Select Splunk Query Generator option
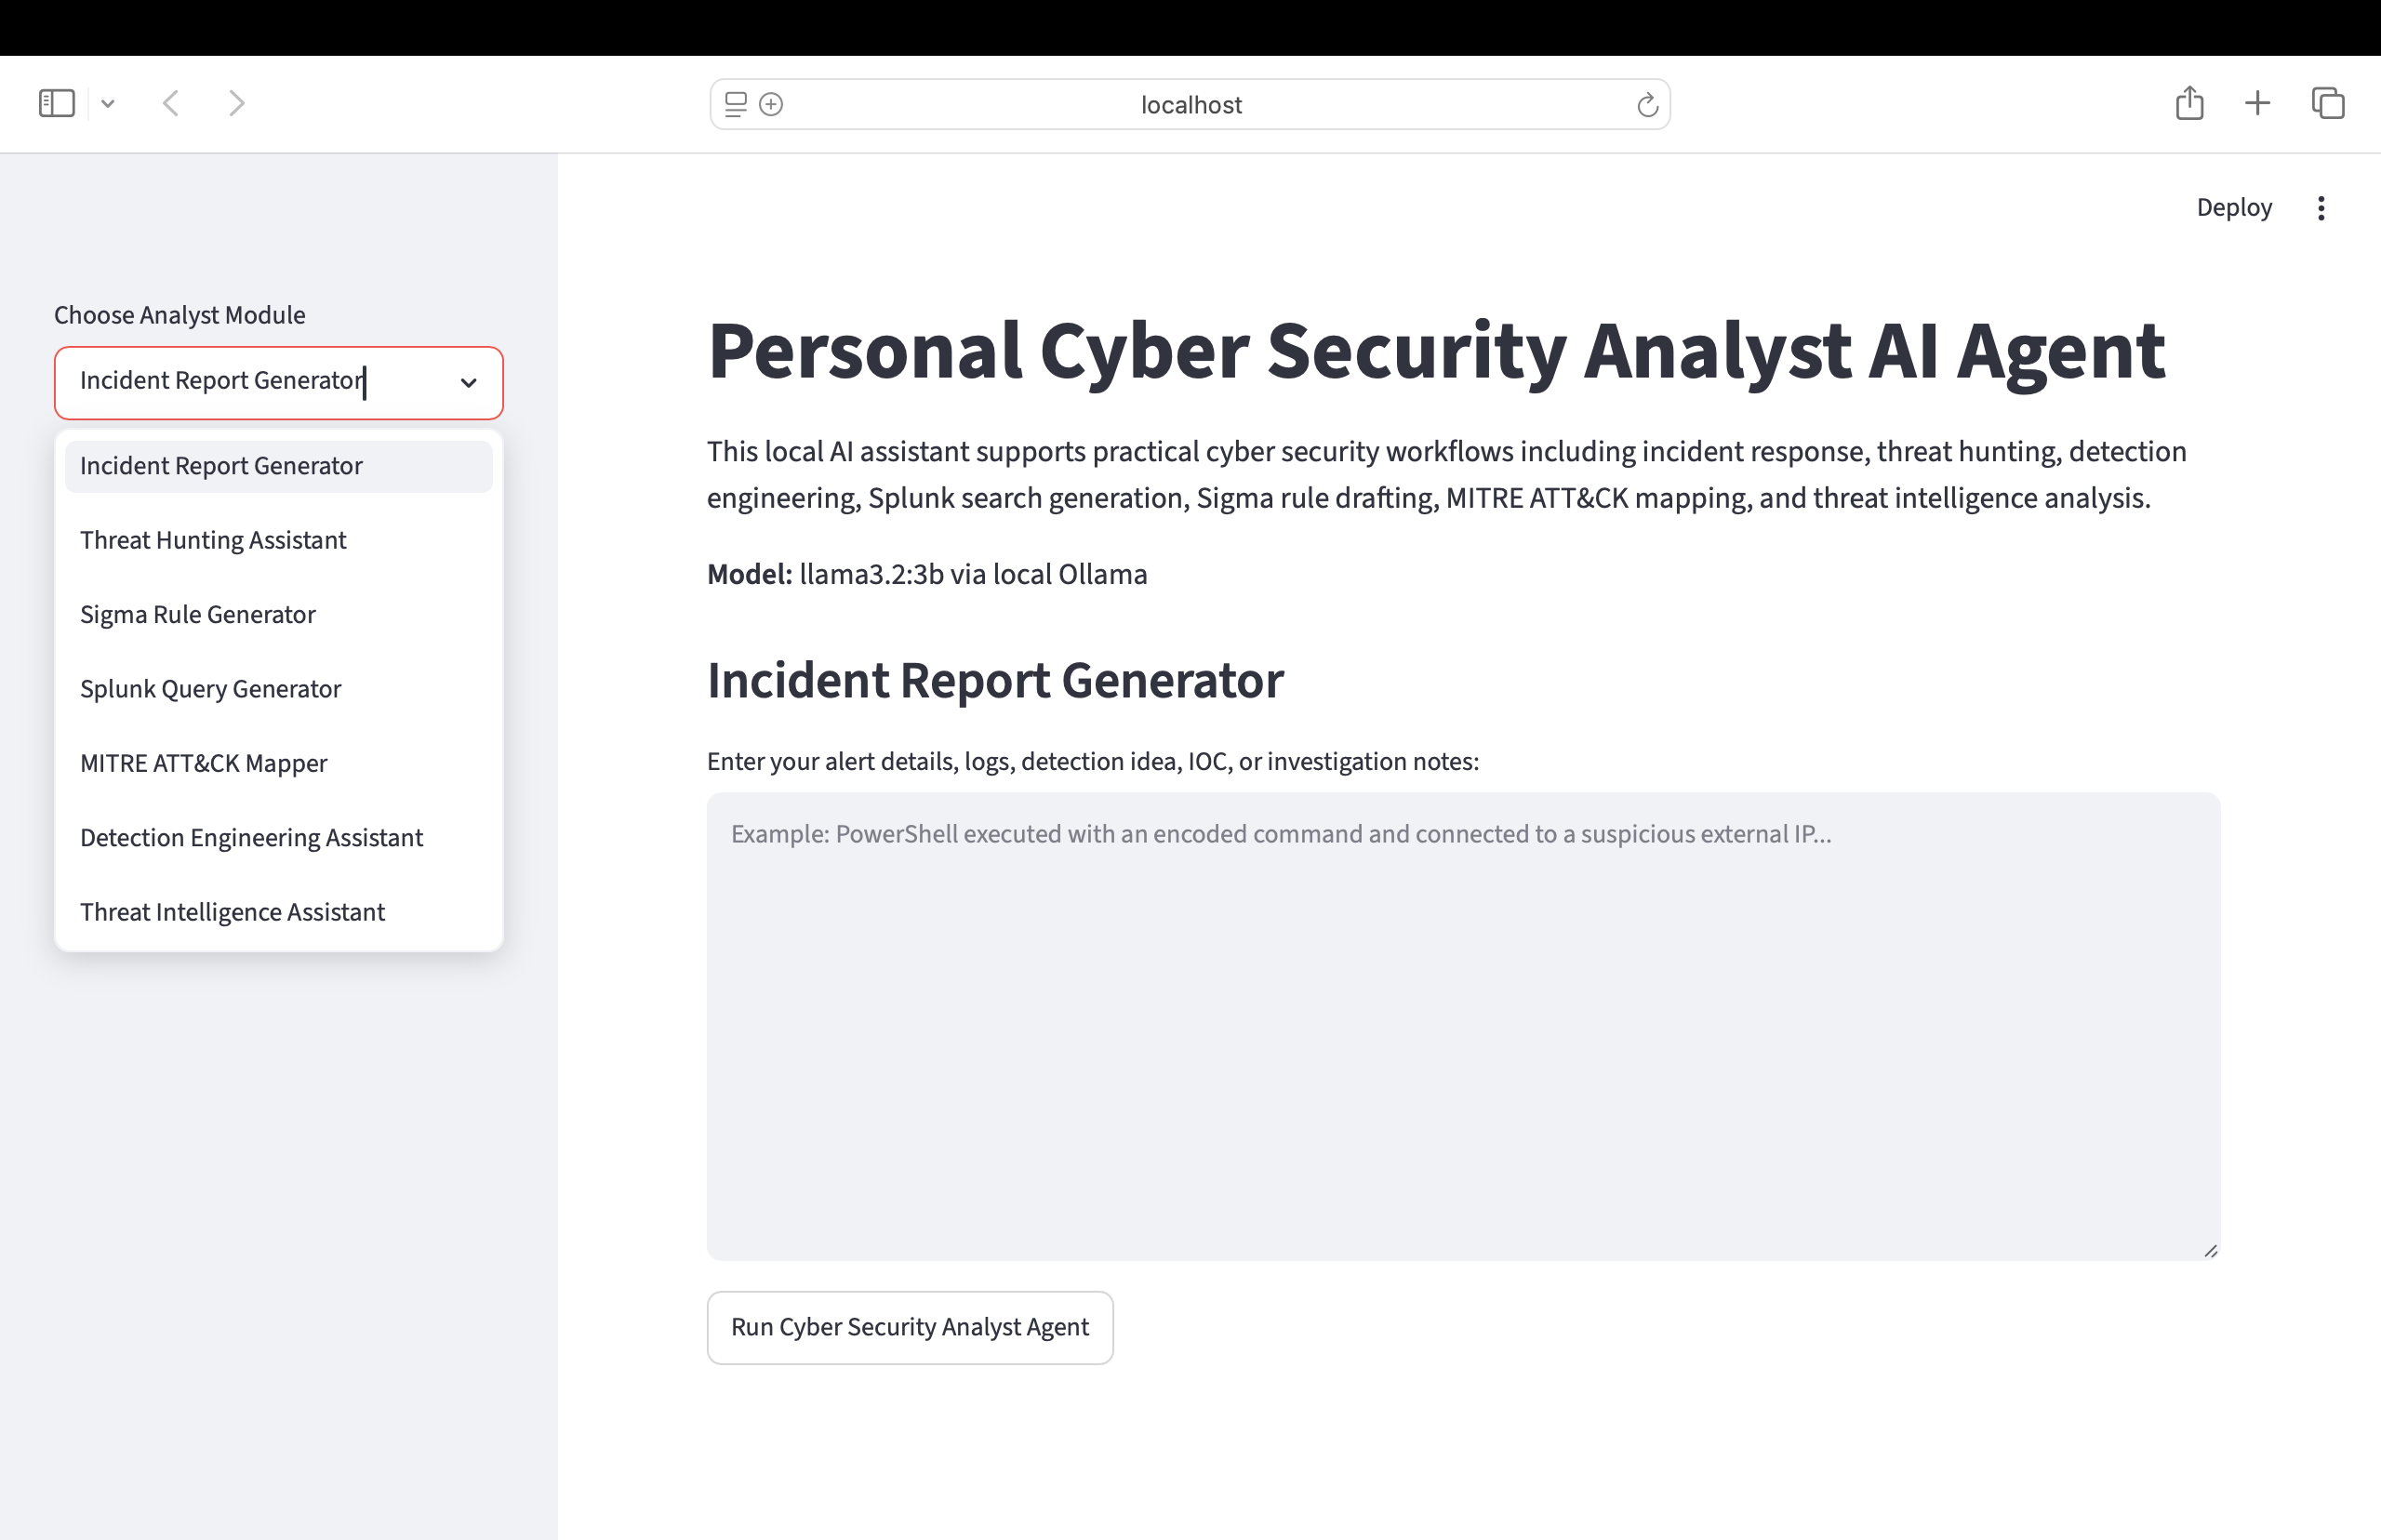This screenshot has height=1540, width=2381. (x=279, y=689)
